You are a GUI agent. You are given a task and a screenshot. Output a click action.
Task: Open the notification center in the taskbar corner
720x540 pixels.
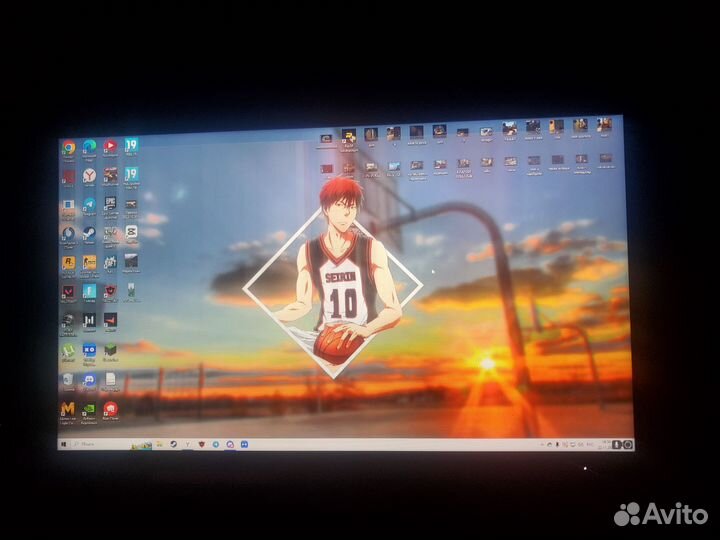(x=628, y=443)
